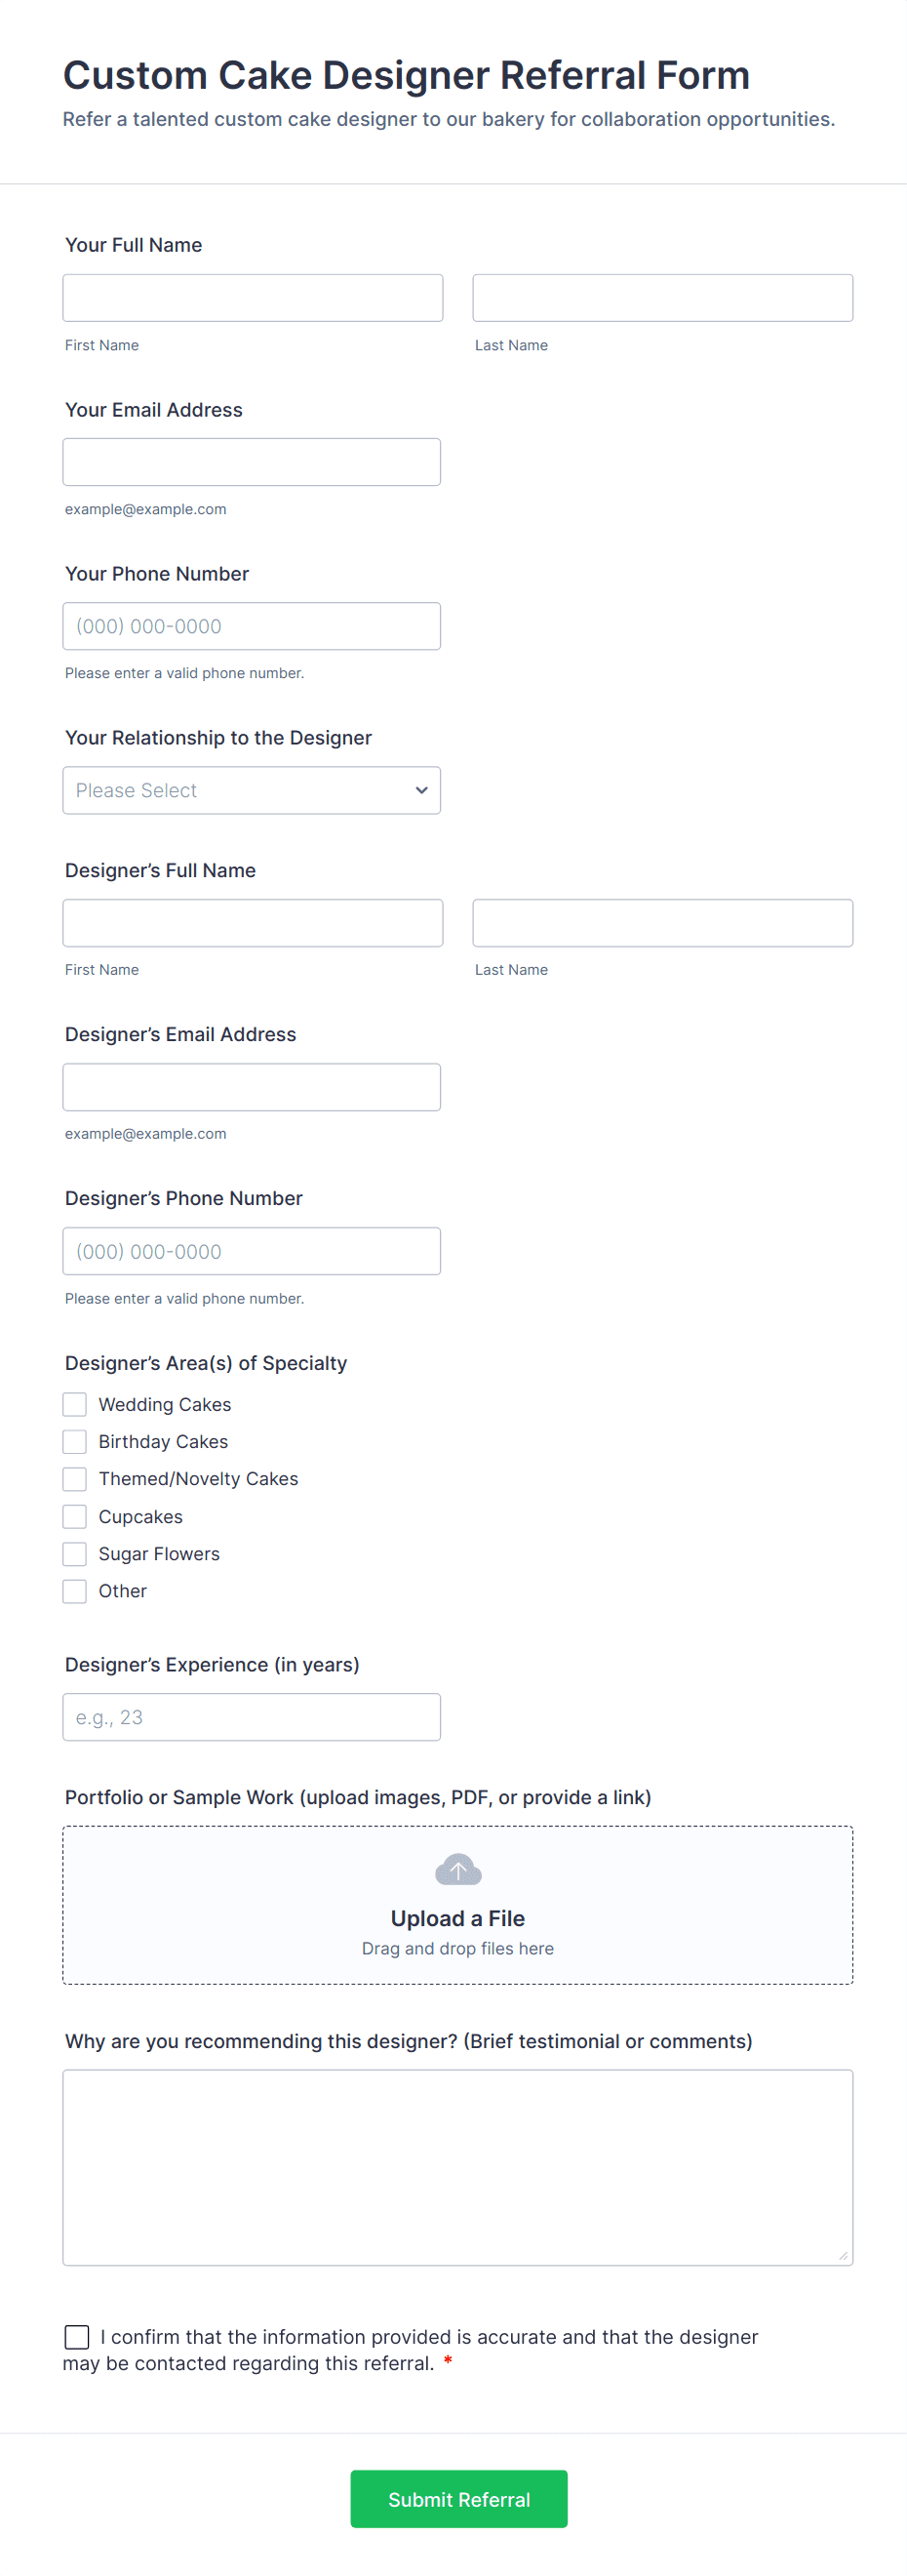The image size is (907, 2576).
Task: Tick the Birthday Cakes option
Action: 75,1441
